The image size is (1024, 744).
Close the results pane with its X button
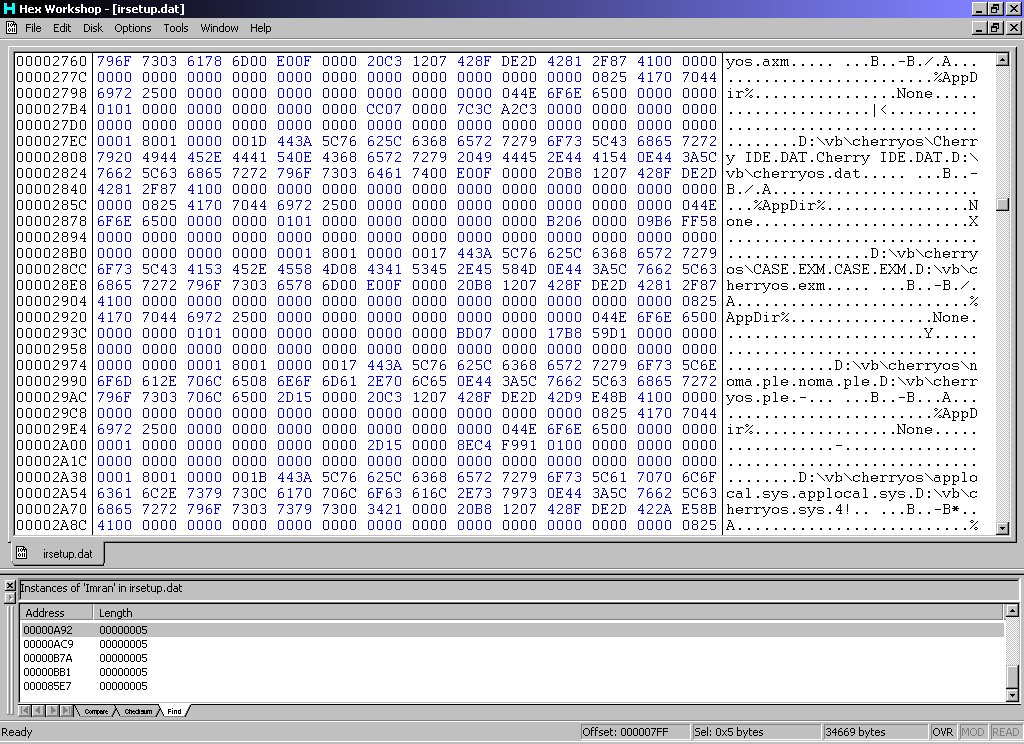coord(10,585)
